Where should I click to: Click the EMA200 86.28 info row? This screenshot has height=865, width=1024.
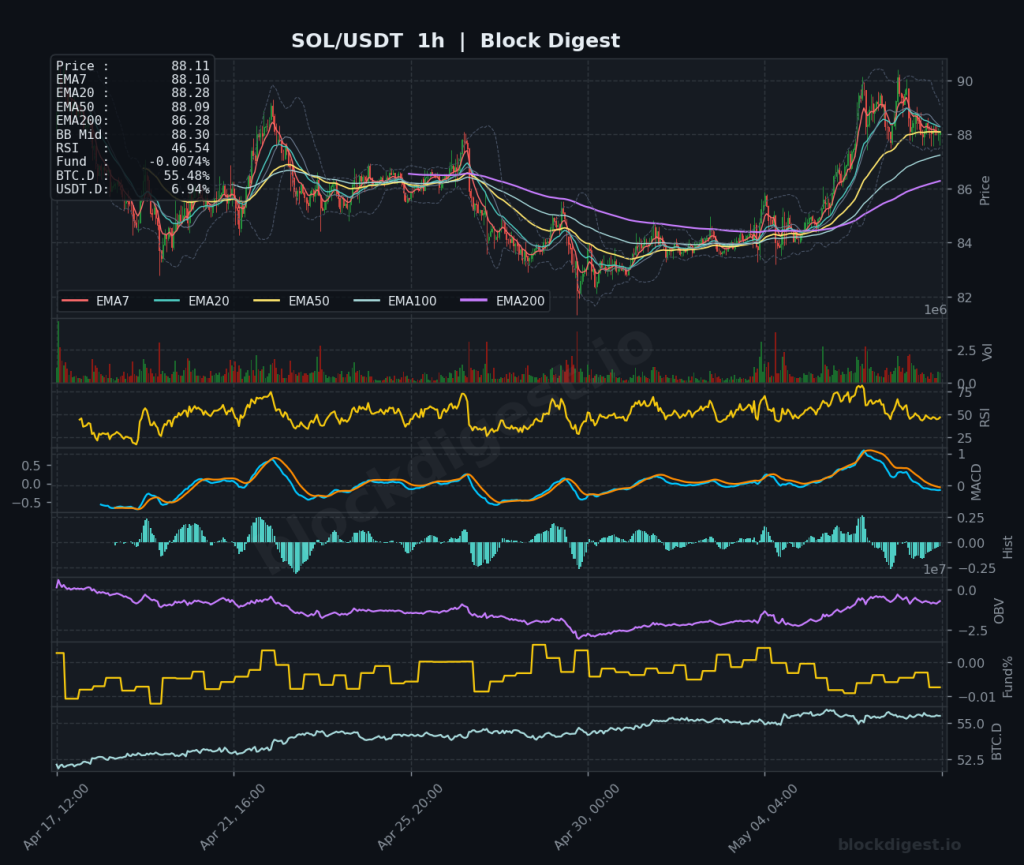[x=133, y=121]
